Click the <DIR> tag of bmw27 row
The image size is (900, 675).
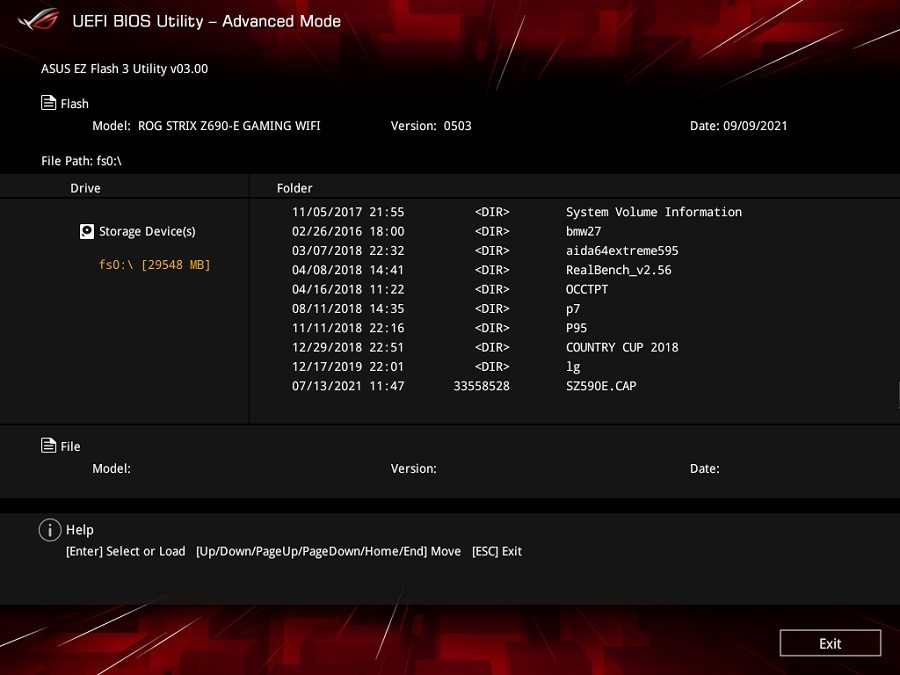[492, 231]
